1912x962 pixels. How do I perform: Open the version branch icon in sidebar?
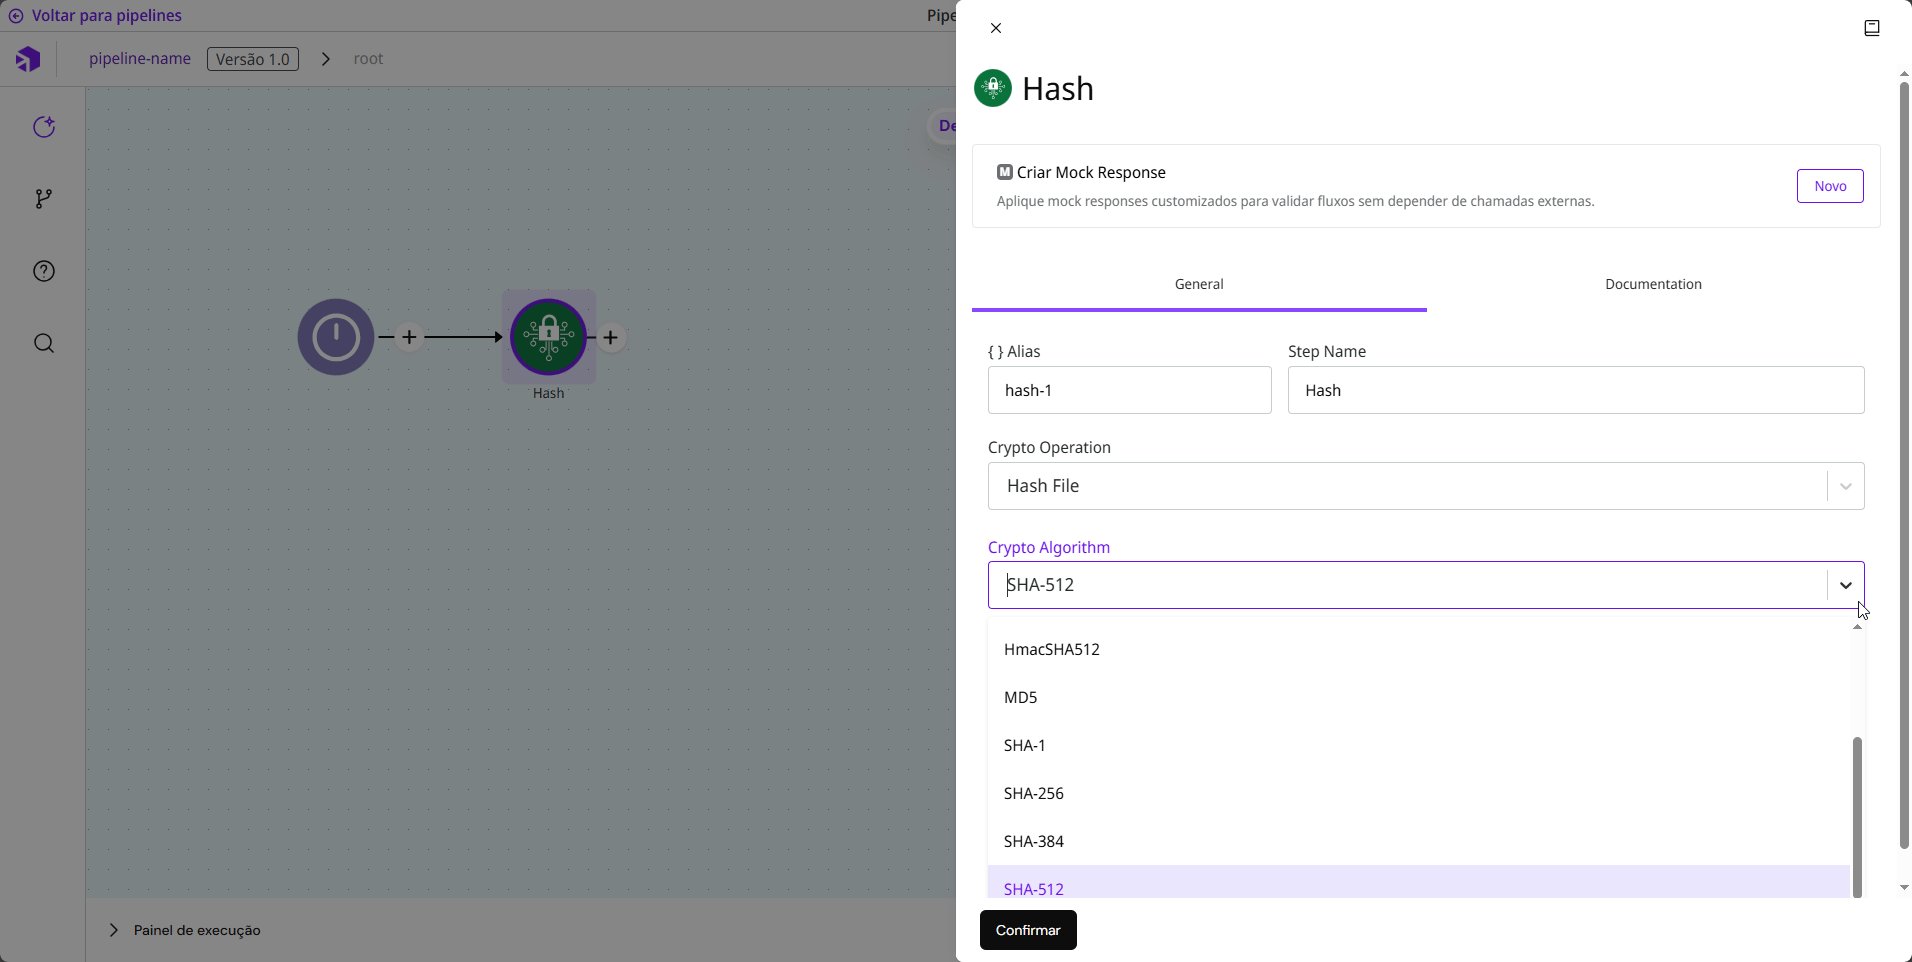(44, 199)
